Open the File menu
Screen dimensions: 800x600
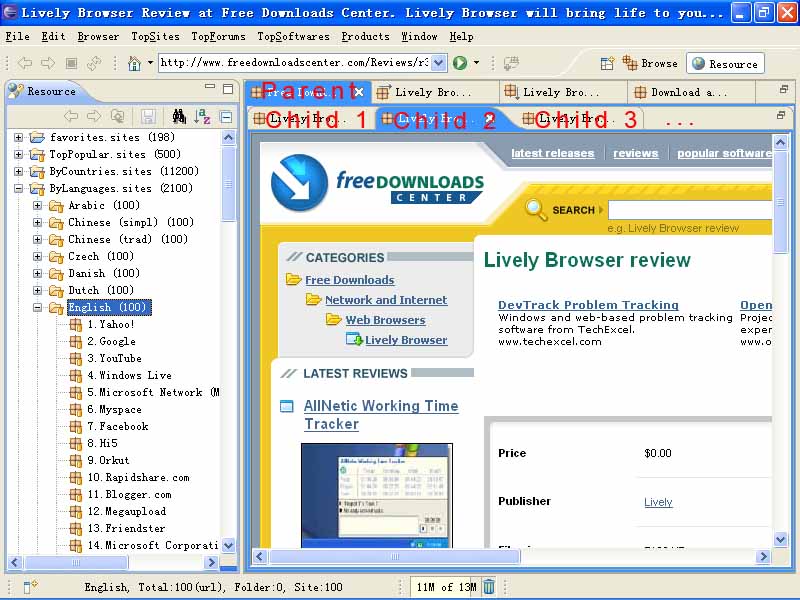17,36
